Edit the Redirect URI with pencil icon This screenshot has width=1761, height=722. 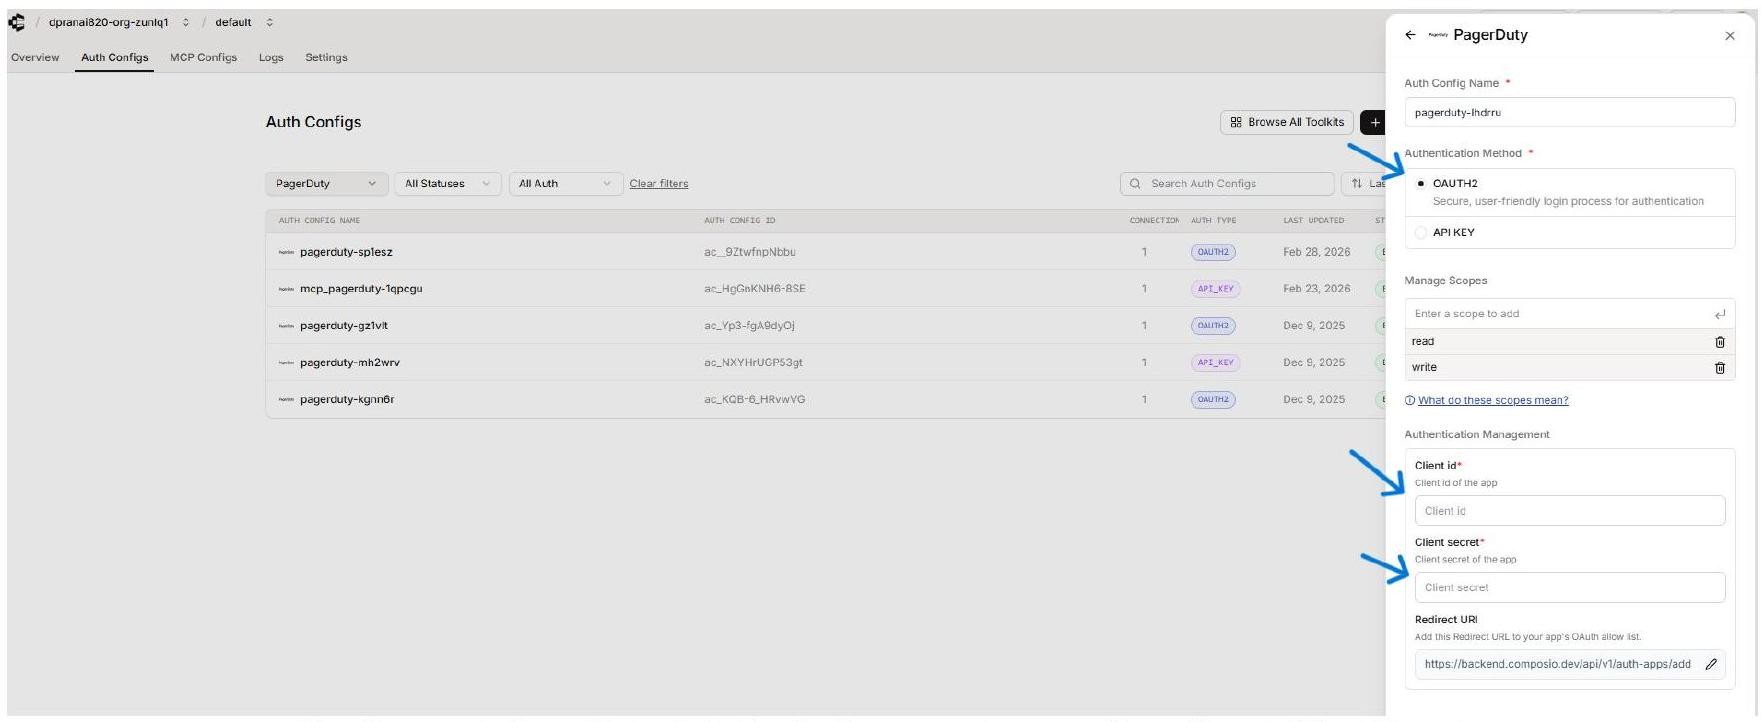click(1711, 664)
